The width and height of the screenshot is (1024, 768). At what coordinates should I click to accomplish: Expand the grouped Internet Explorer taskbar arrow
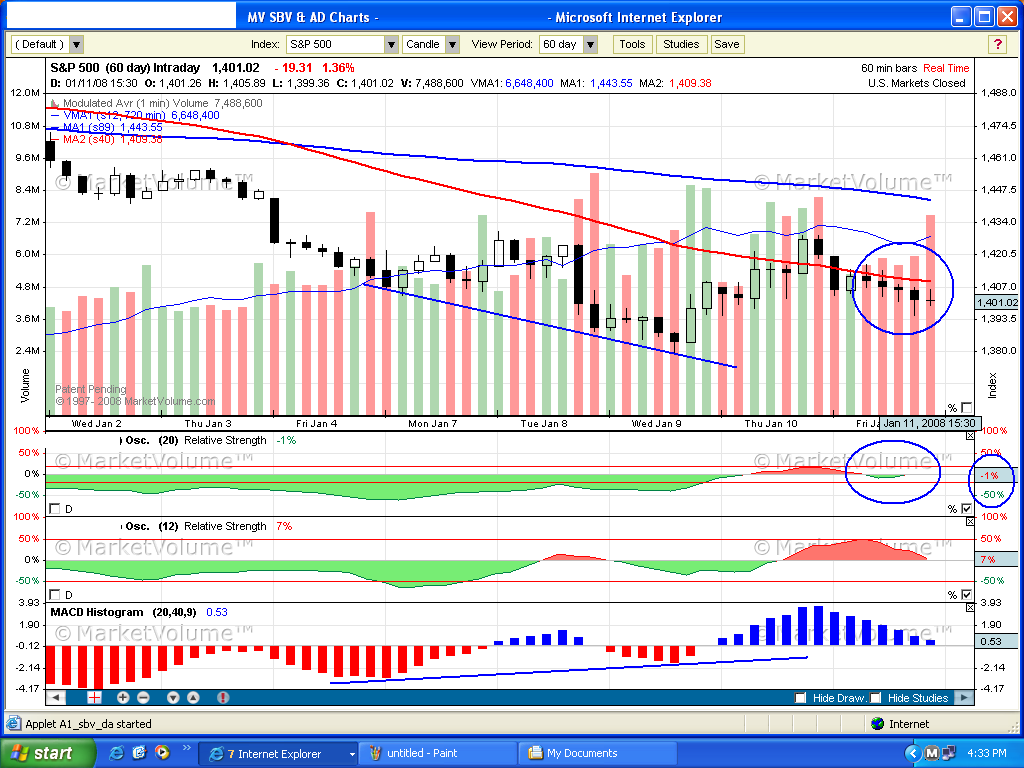pyautogui.click(x=352, y=754)
